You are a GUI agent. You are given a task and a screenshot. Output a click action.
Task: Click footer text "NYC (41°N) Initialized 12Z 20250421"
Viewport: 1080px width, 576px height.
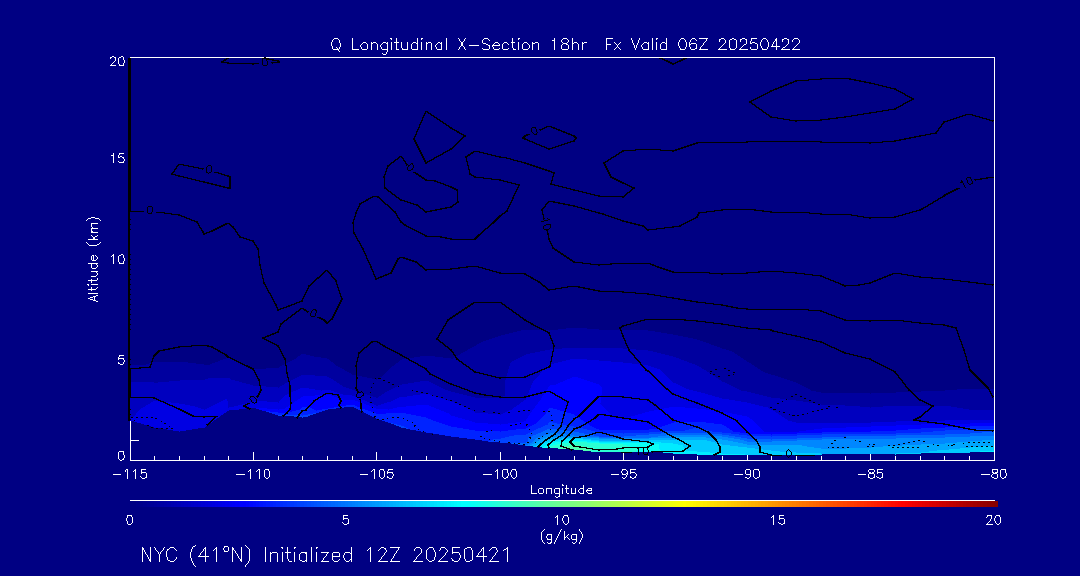click(326, 555)
